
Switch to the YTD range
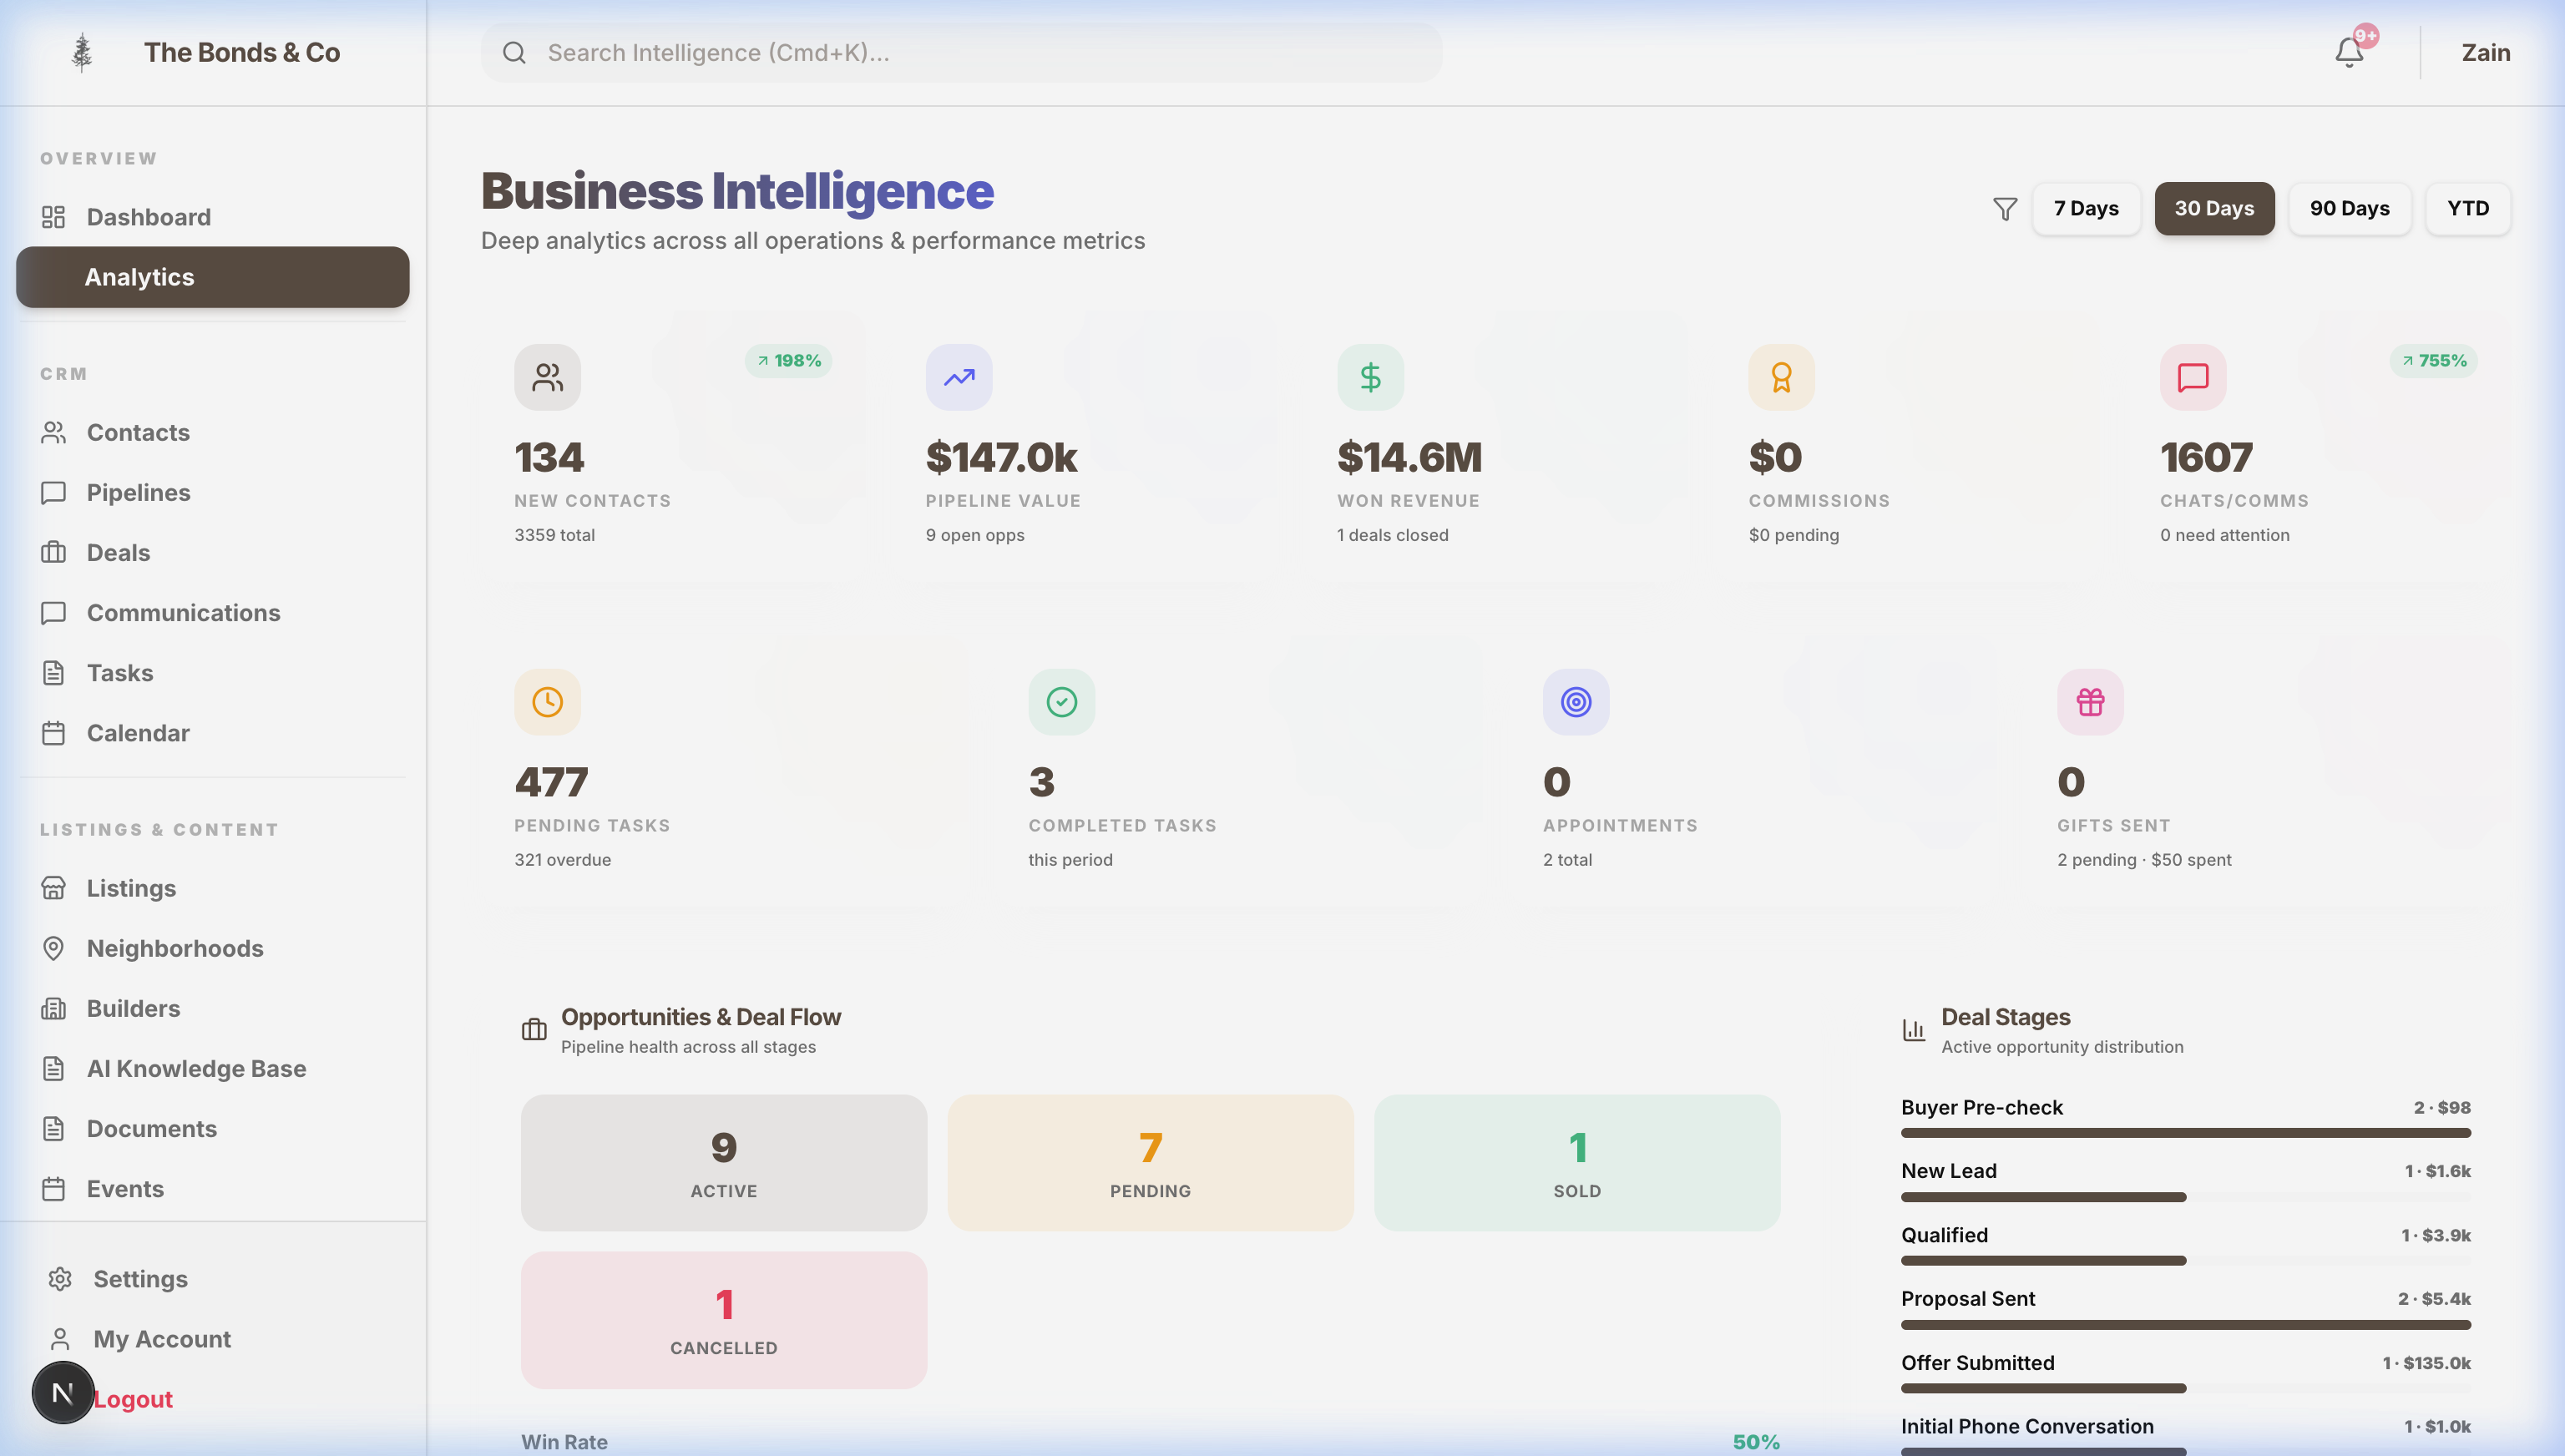coord(2468,208)
